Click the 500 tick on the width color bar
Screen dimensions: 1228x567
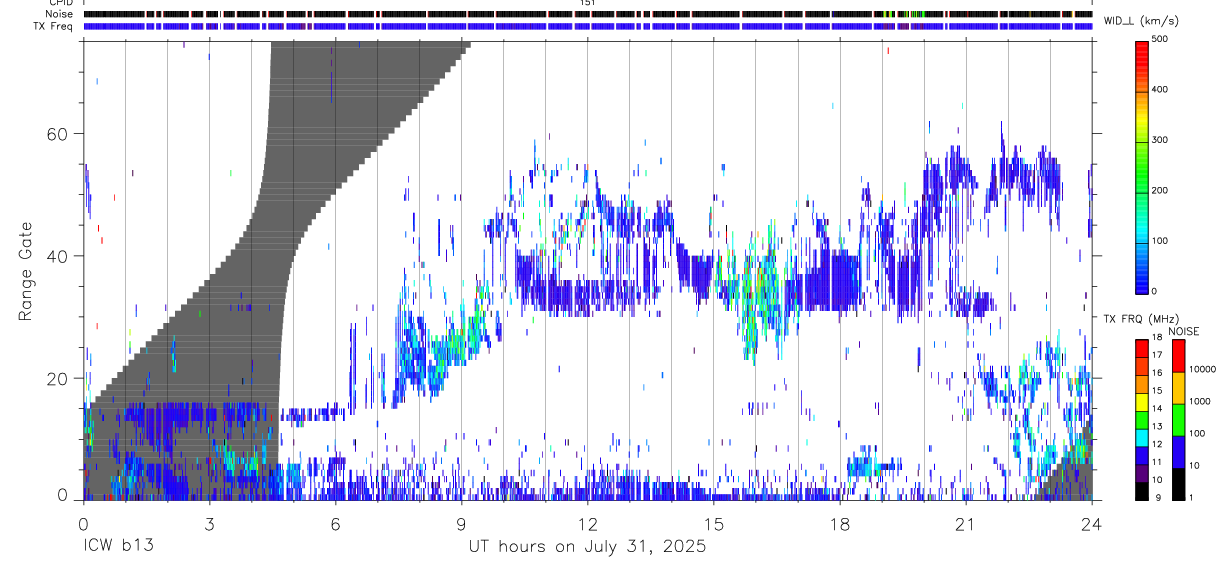(x=1162, y=40)
